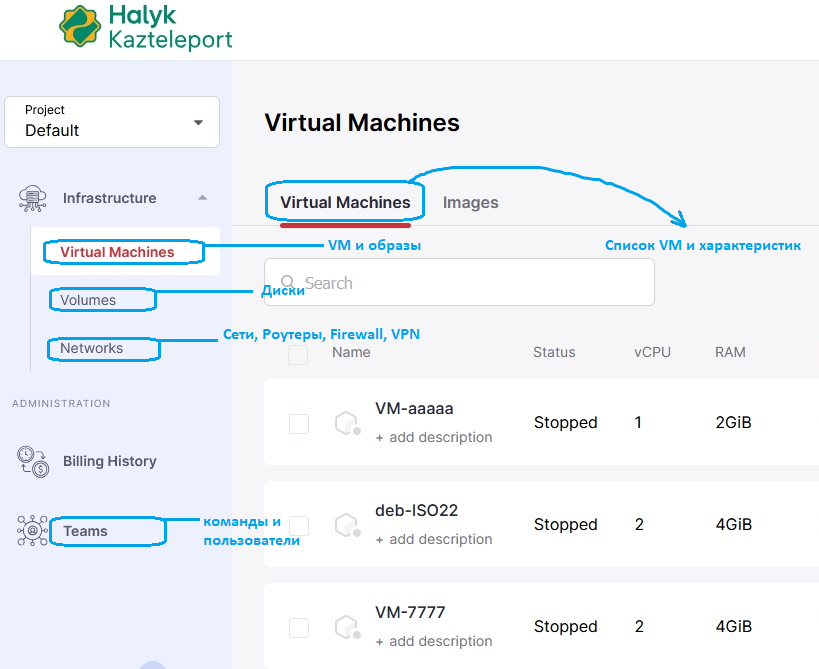819x669 pixels.
Task: Check the VM-aaaaa row checkbox
Action: (299, 423)
